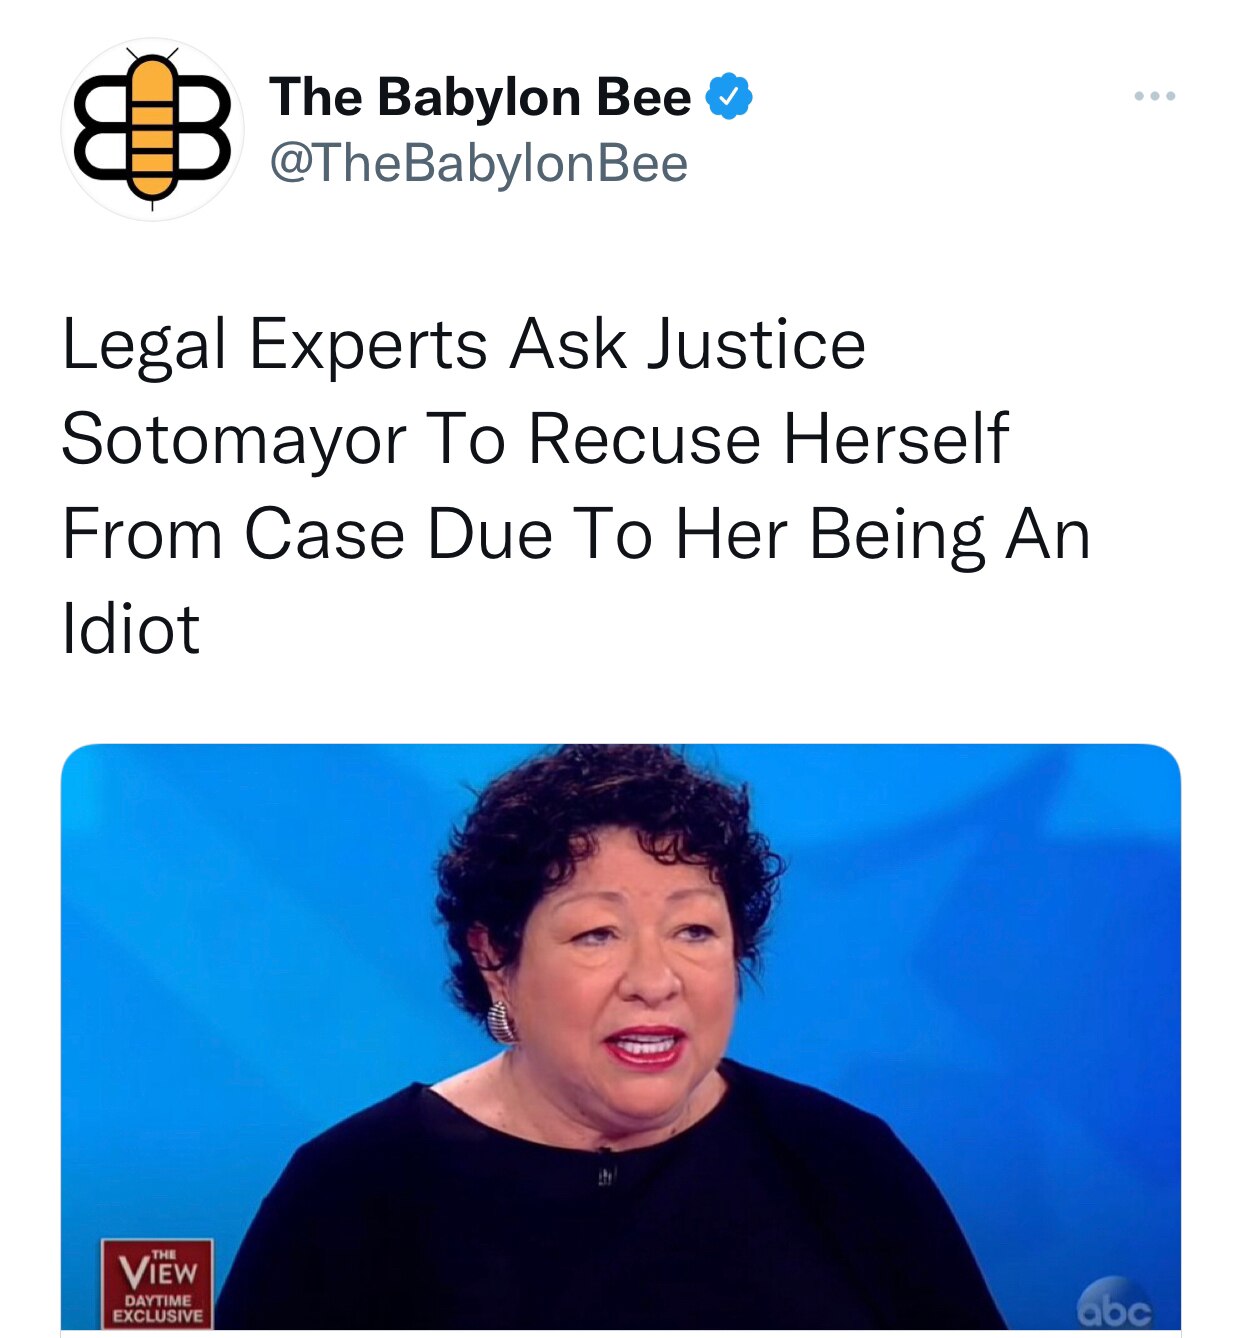The image size is (1242, 1338).
Task: Open the three-dot more options menu
Action: click(x=1155, y=97)
